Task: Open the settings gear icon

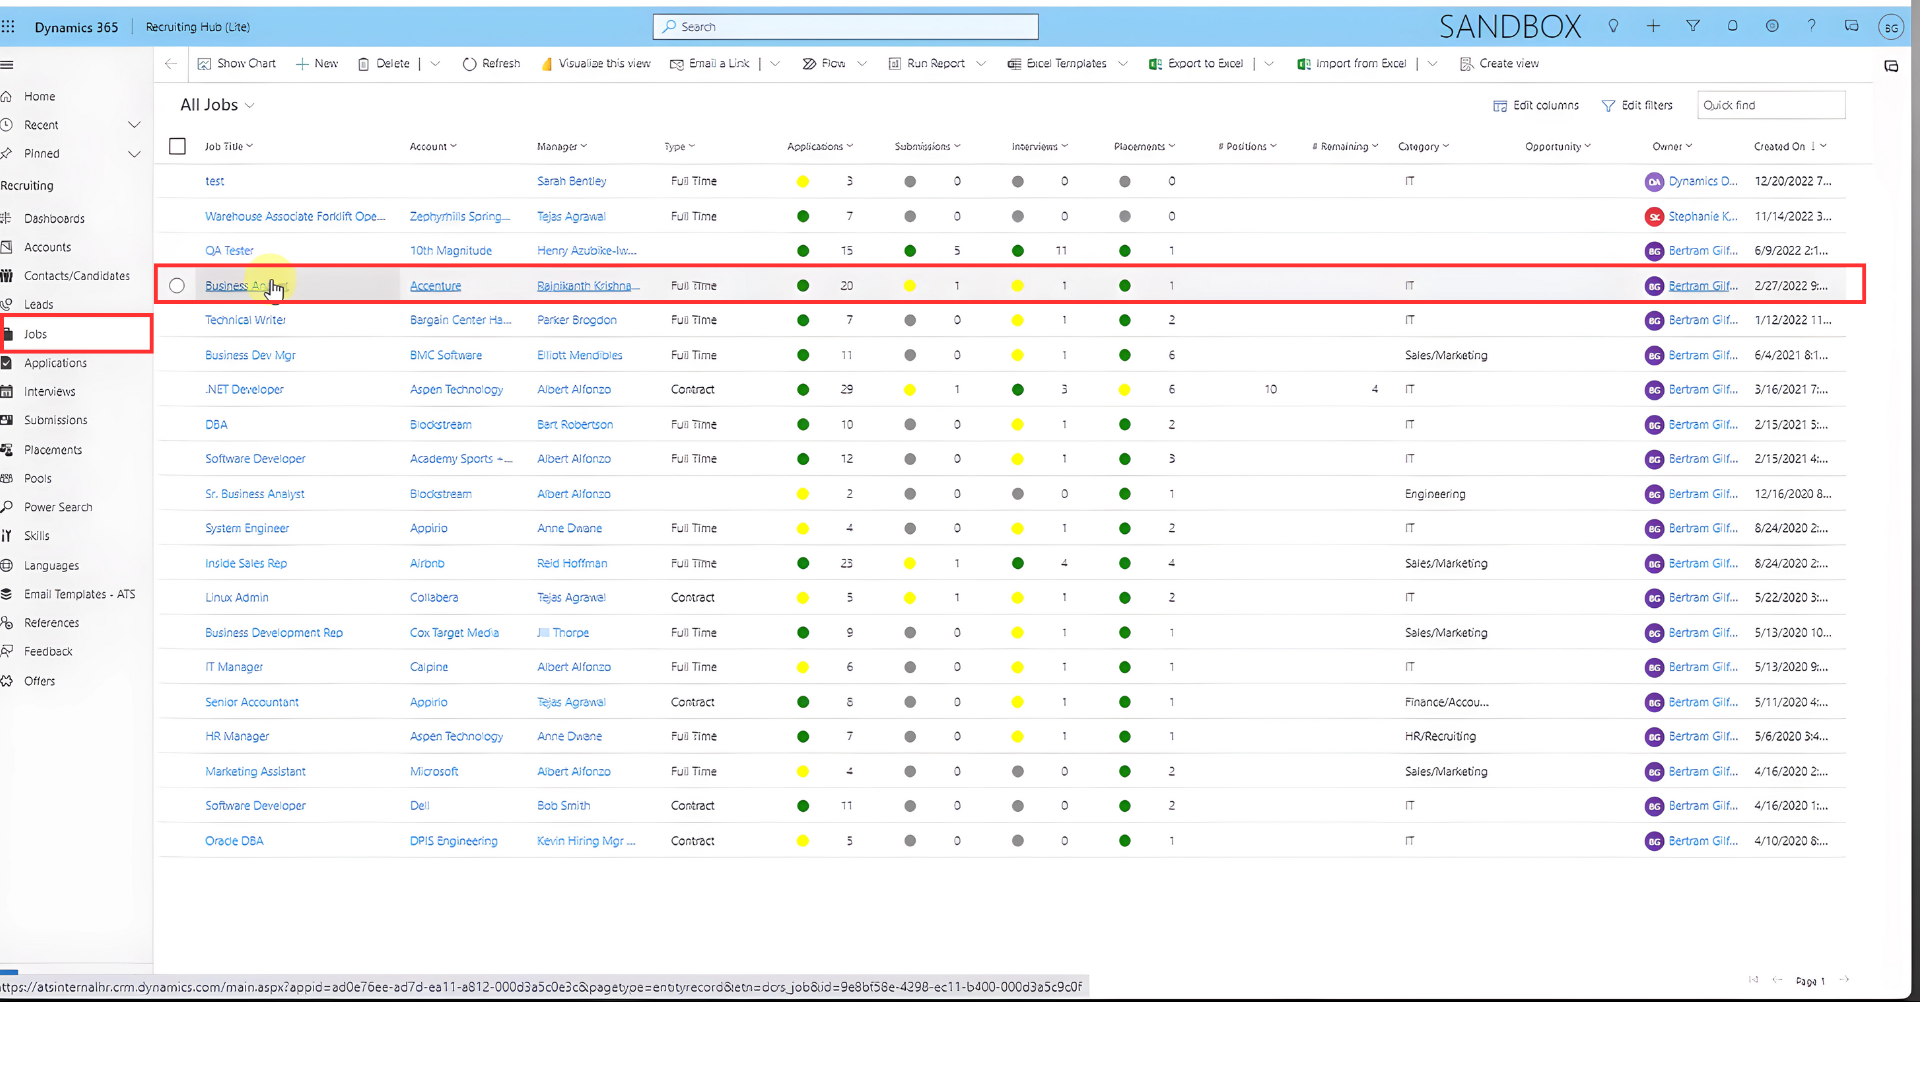Action: coord(1772,26)
